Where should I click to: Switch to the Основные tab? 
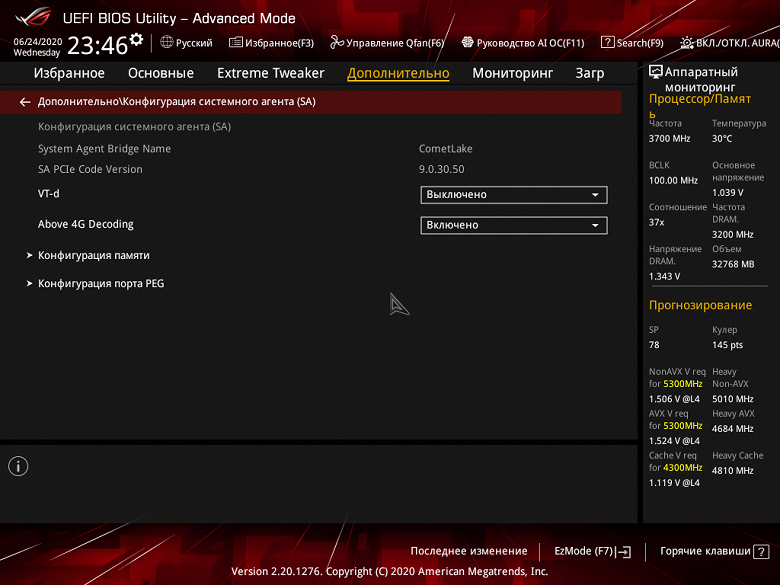pyautogui.click(x=161, y=73)
